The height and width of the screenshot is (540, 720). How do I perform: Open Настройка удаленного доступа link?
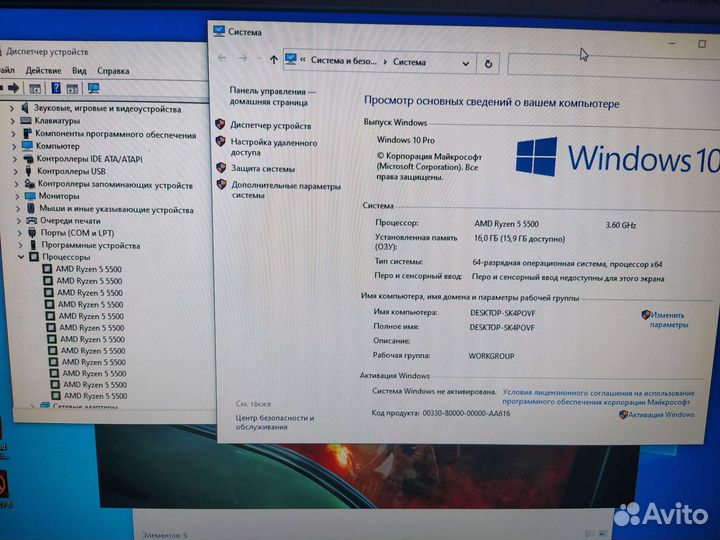pyautogui.click(x=274, y=147)
